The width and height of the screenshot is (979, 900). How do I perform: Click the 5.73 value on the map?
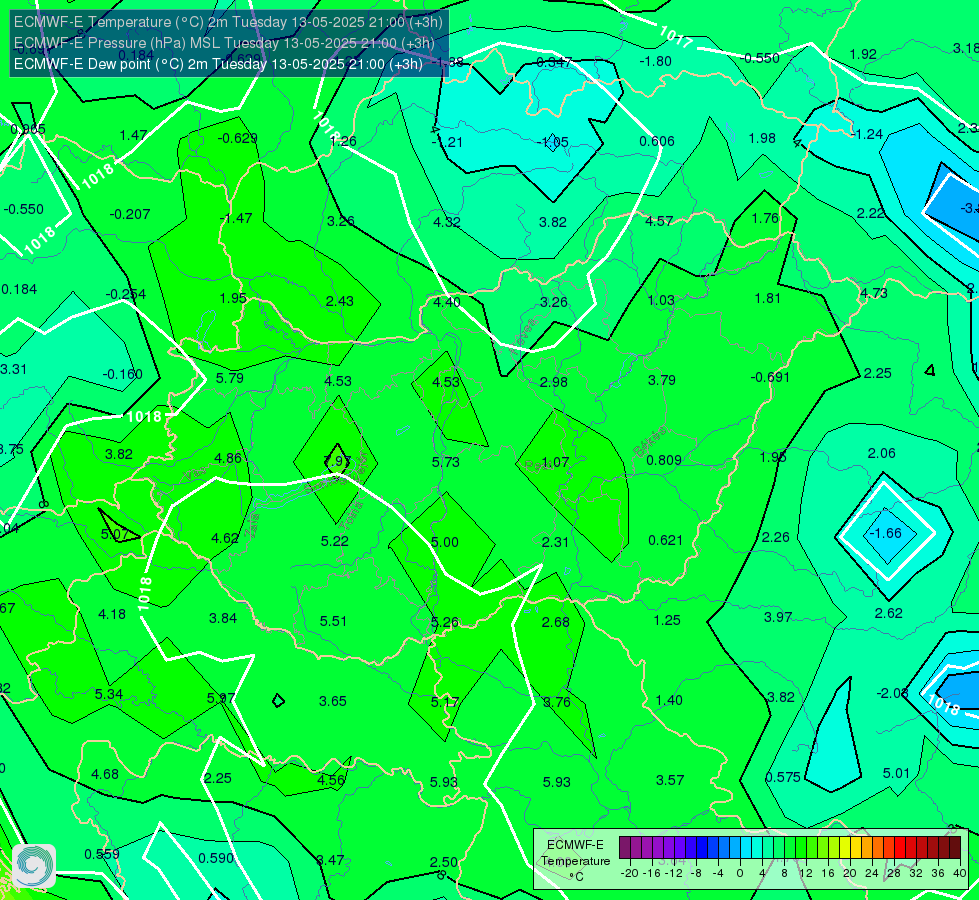[x=445, y=462]
